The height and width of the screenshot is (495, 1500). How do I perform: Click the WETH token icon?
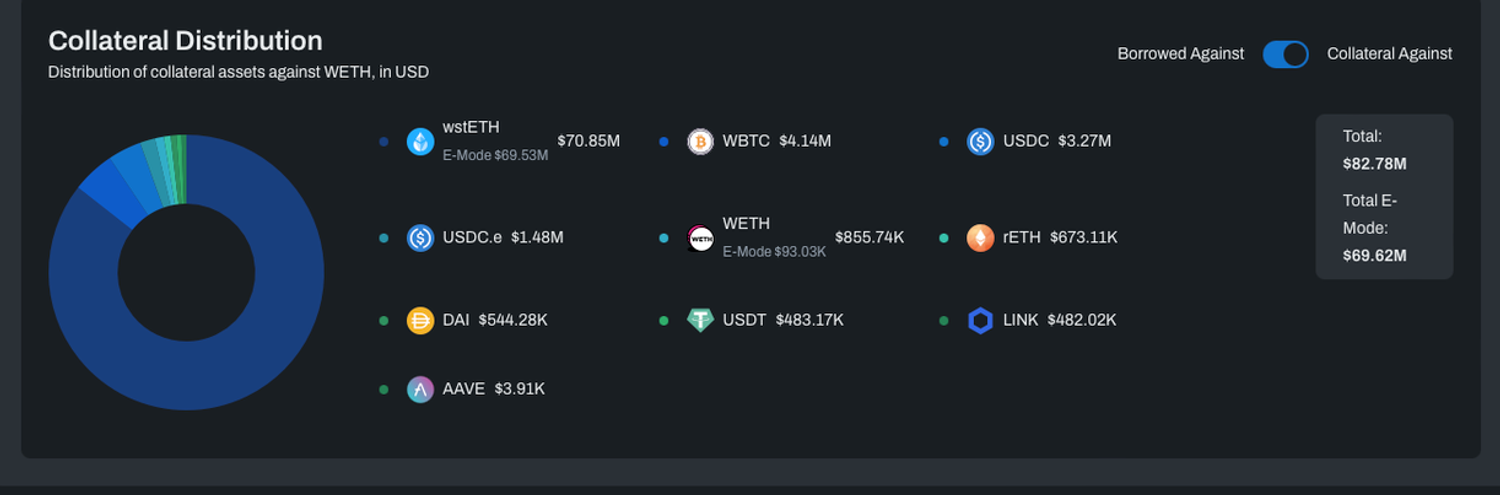coord(700,238)
